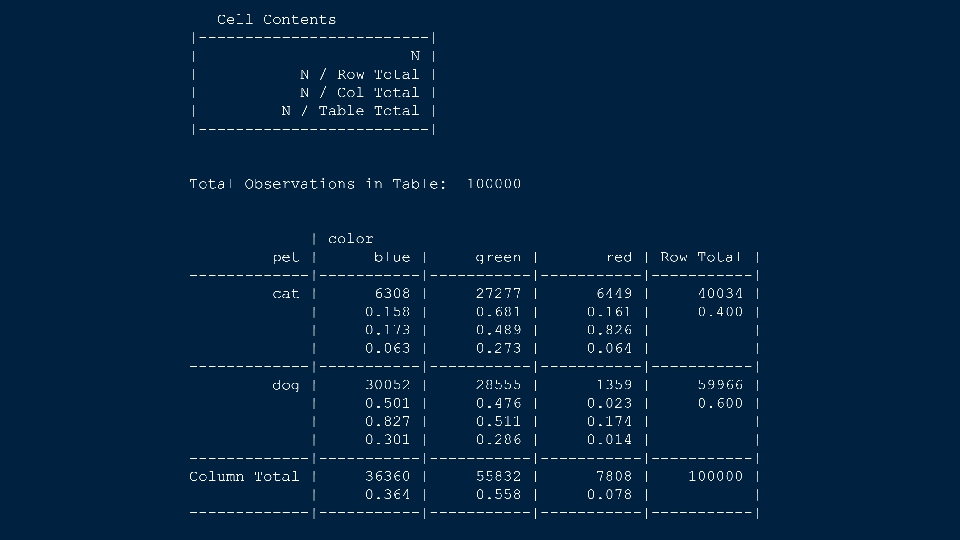960x540 pixels.
Task: Click the "blue" column header
Action: [x=391, y=257]
